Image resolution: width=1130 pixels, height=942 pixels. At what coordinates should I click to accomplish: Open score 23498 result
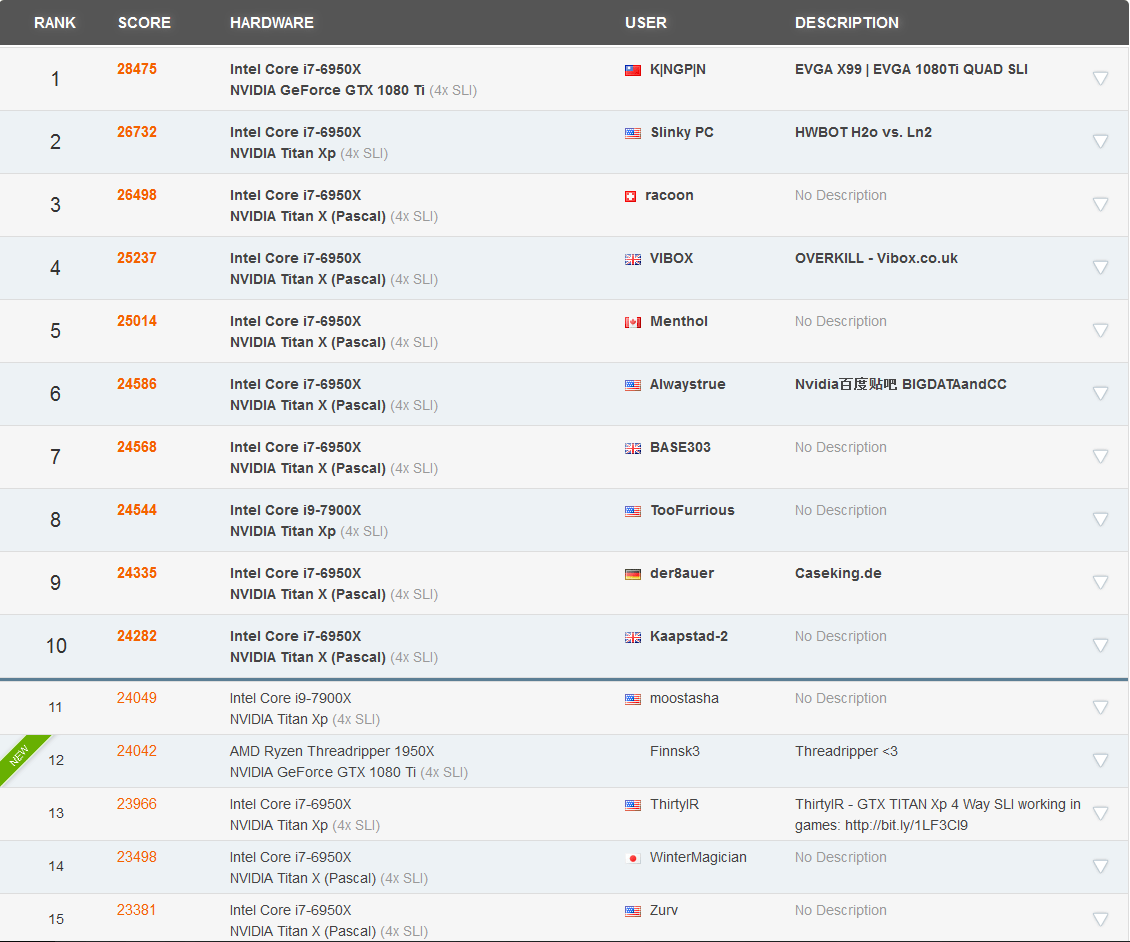(x=137, y=857)
